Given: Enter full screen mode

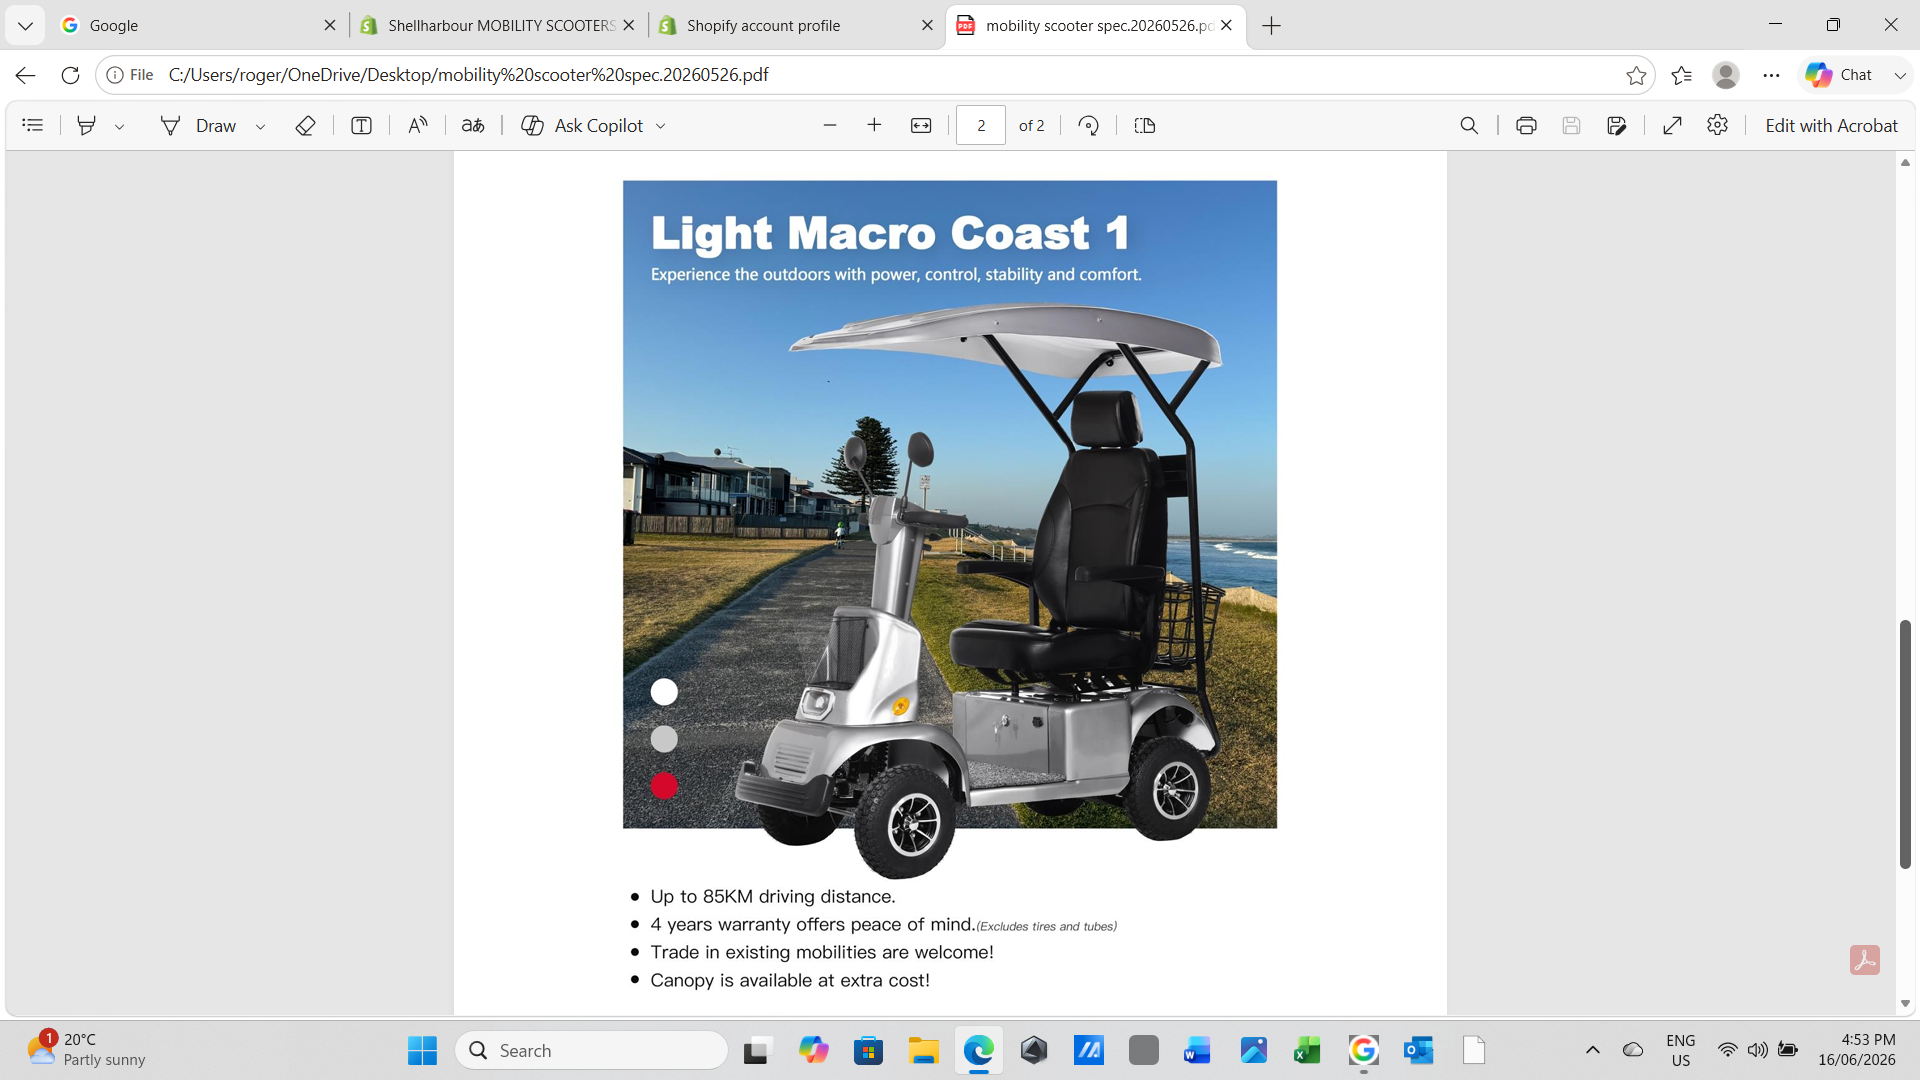Looking at the screenshot, I should point(1672,125).
